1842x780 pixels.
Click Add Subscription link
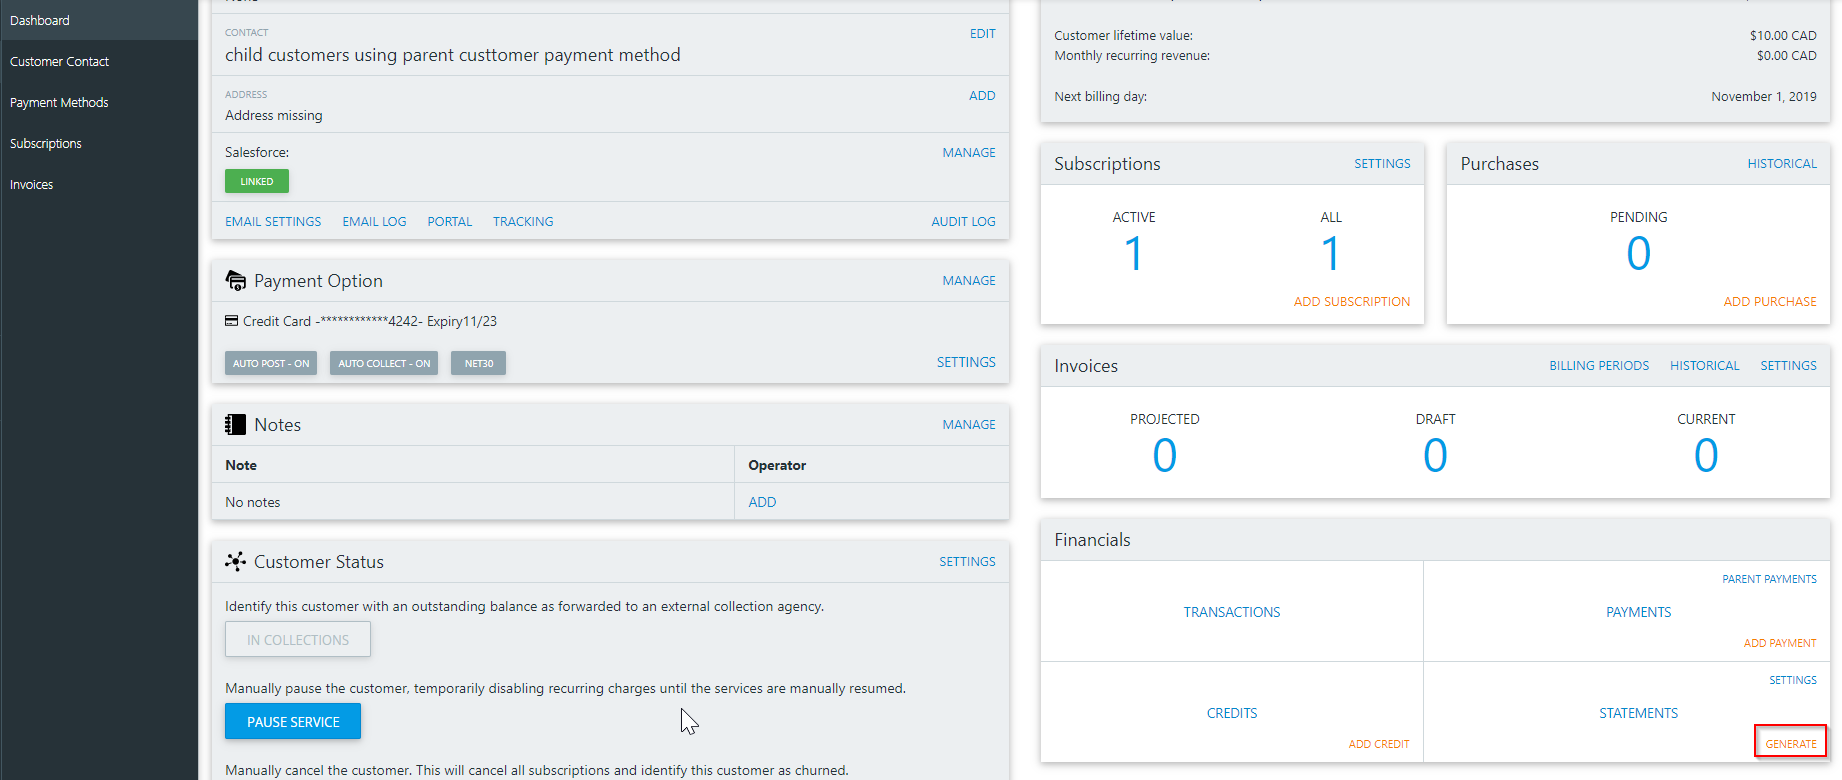[1352, 301]
